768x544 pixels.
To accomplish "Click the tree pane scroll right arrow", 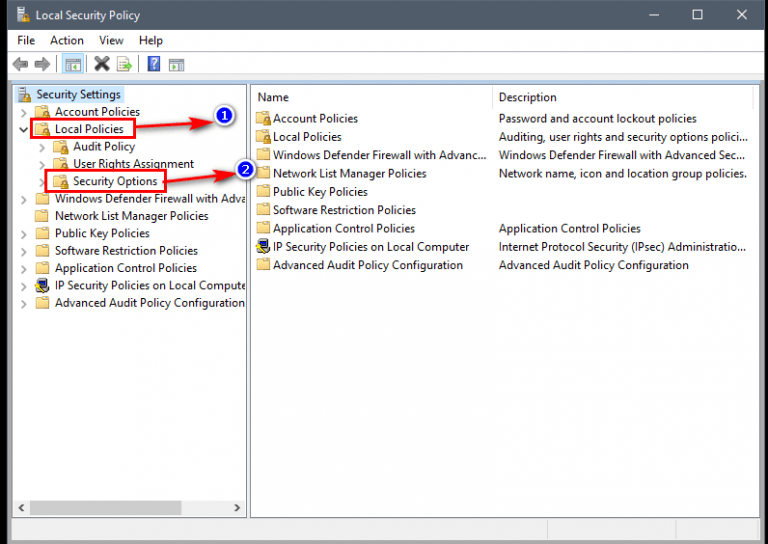I will [237, 508].
